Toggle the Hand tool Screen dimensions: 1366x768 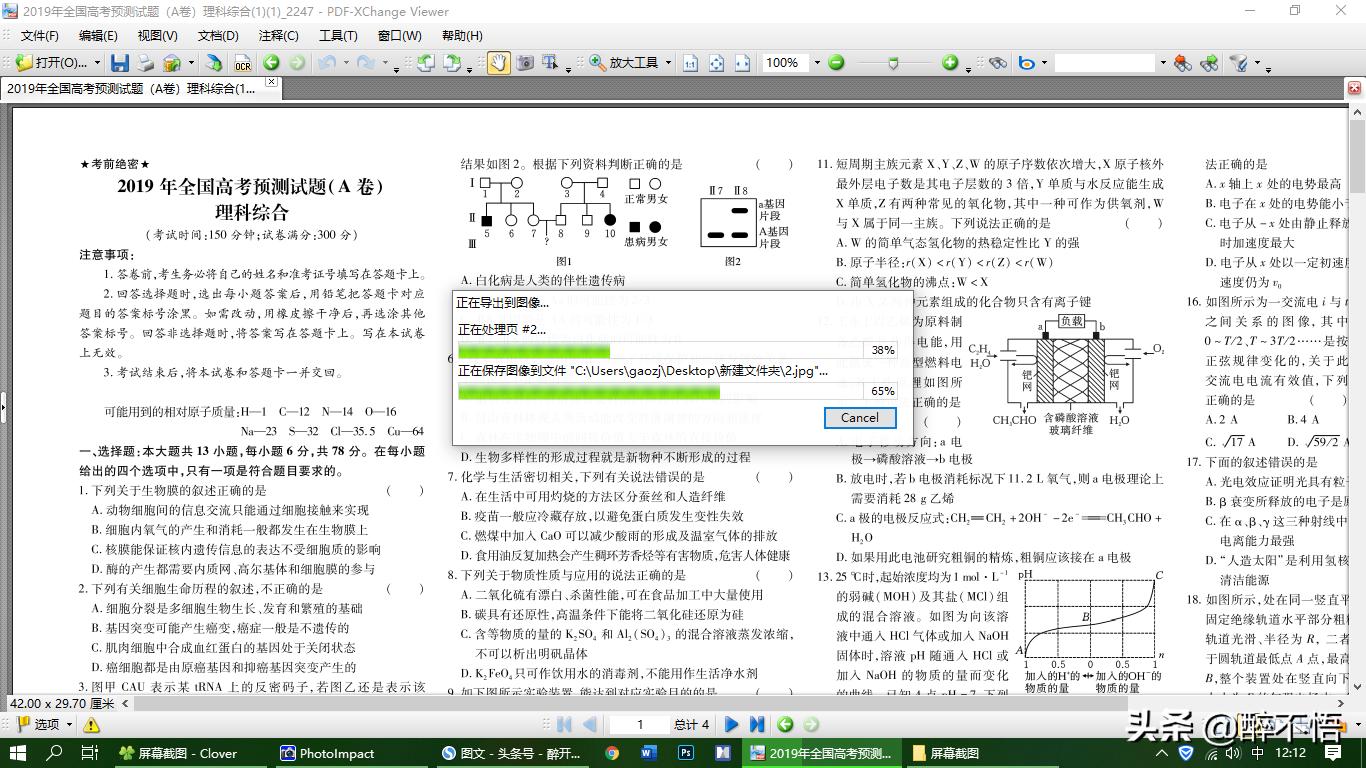pyautogui.click(x=497, y=63)
